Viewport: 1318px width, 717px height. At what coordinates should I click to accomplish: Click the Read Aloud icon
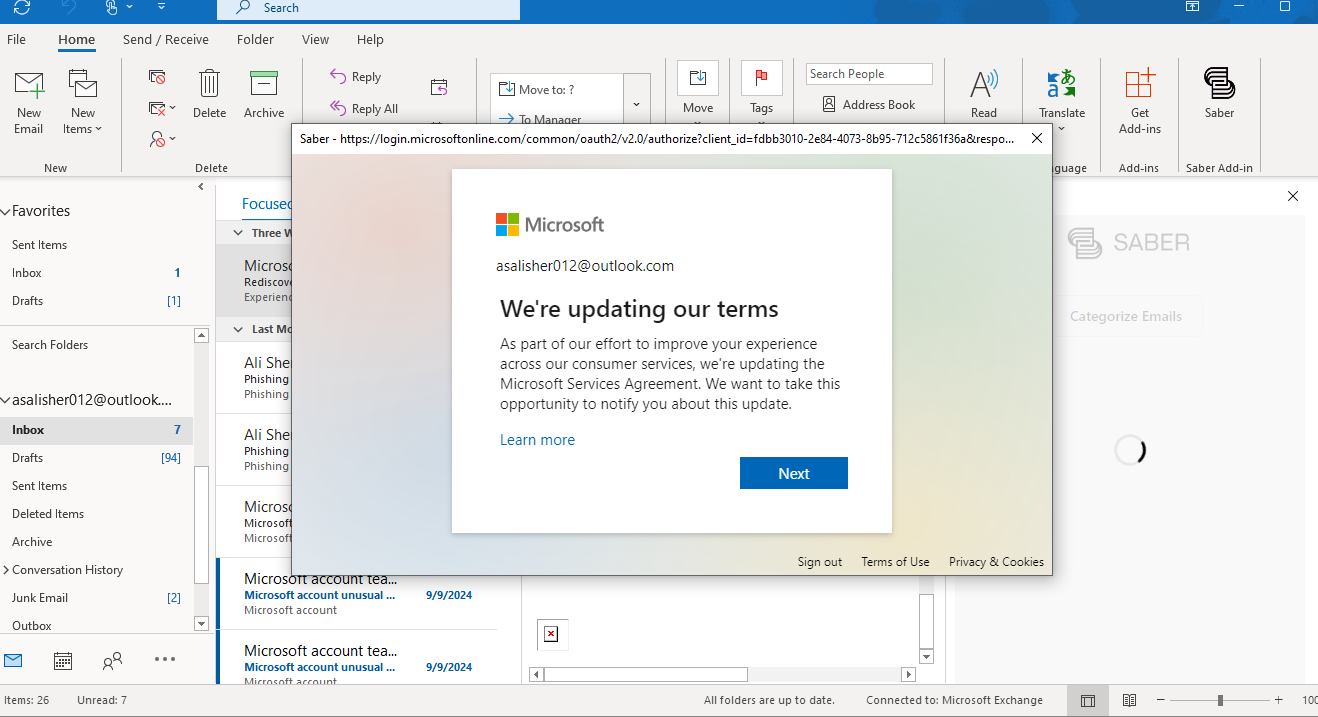(984, 84)
